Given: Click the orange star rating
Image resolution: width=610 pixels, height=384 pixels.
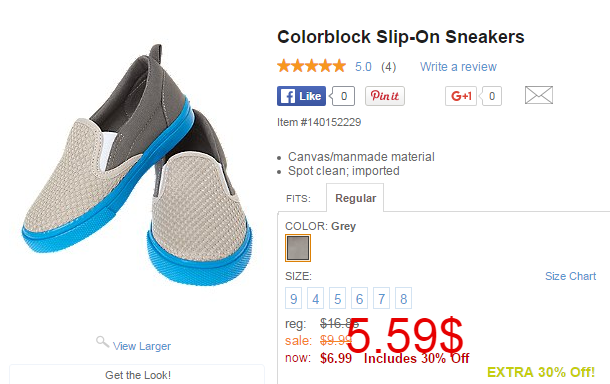Looking at the screenshot, I should tap(311, 66).
